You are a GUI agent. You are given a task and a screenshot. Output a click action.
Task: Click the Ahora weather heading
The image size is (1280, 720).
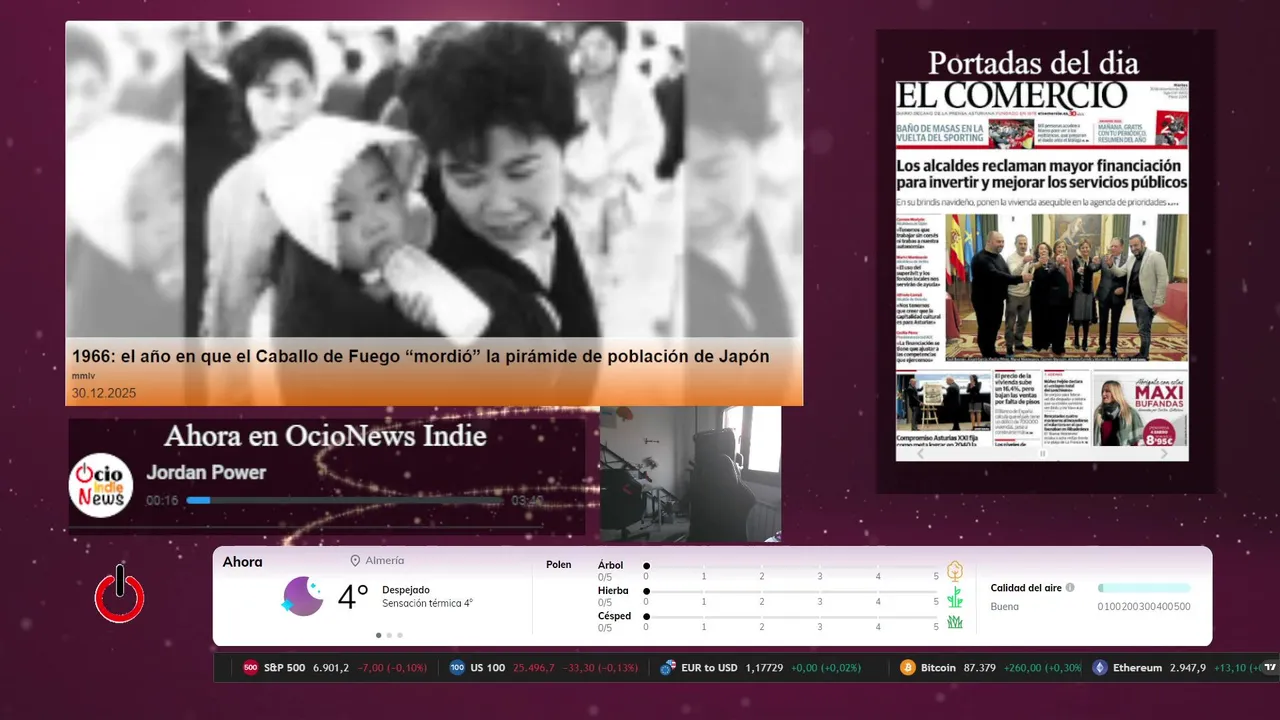pyautogui.click(x=242, y=562)
